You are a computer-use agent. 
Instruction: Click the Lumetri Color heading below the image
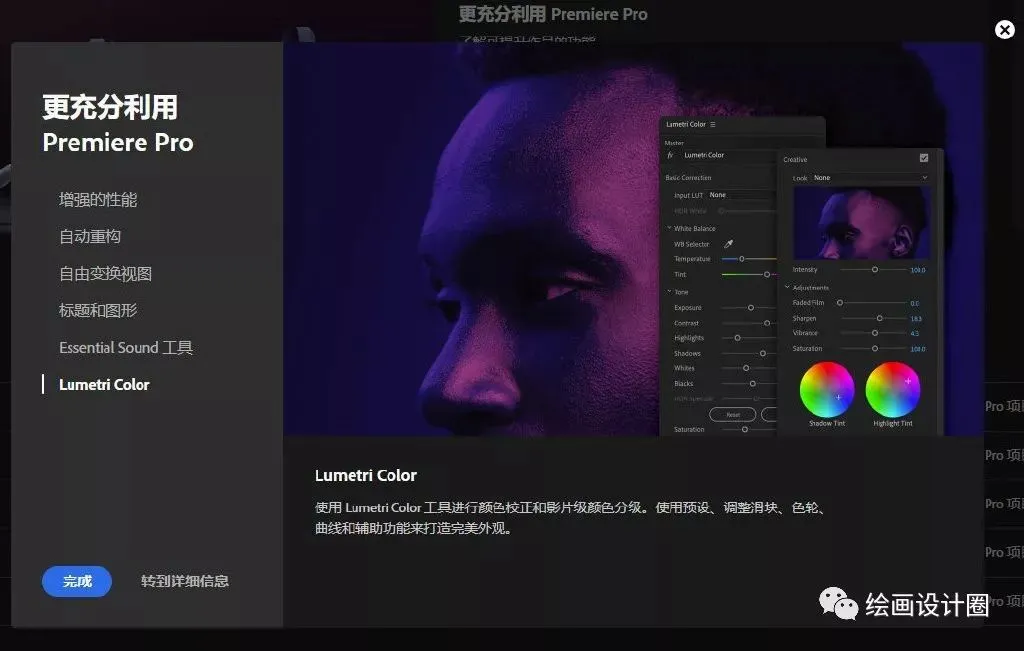366,475
